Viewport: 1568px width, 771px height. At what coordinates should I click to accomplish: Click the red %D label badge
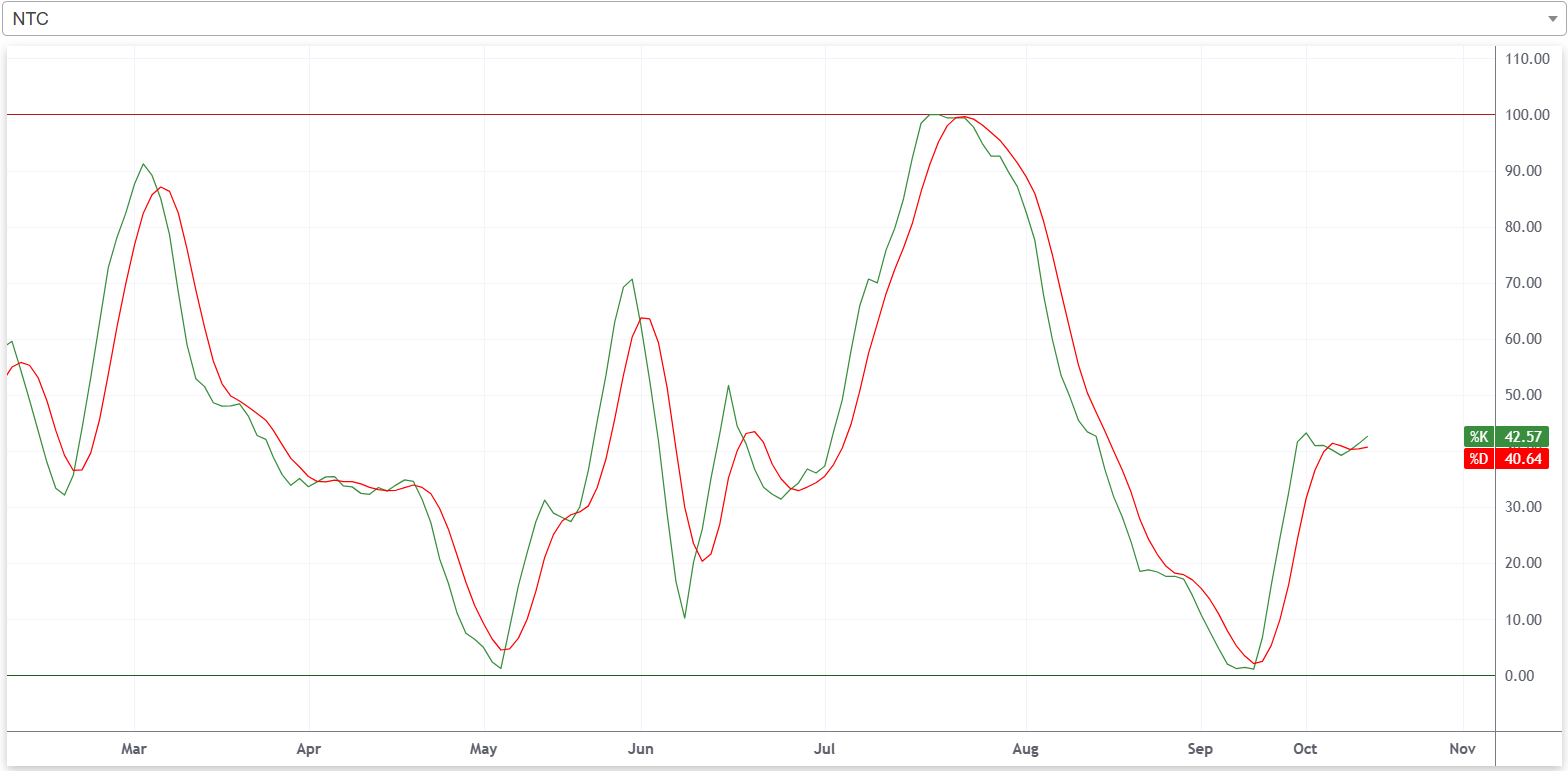coord(1479,459)
